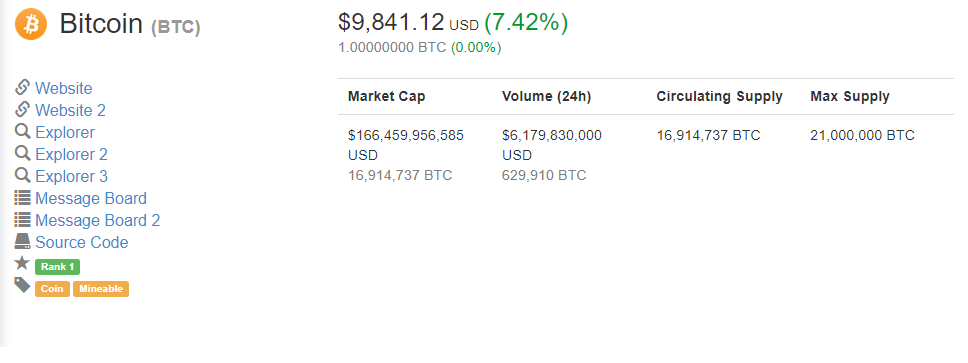Select the orange Mineable tag
The width and height of the screenshot is (968, 363).
(101, 289)
